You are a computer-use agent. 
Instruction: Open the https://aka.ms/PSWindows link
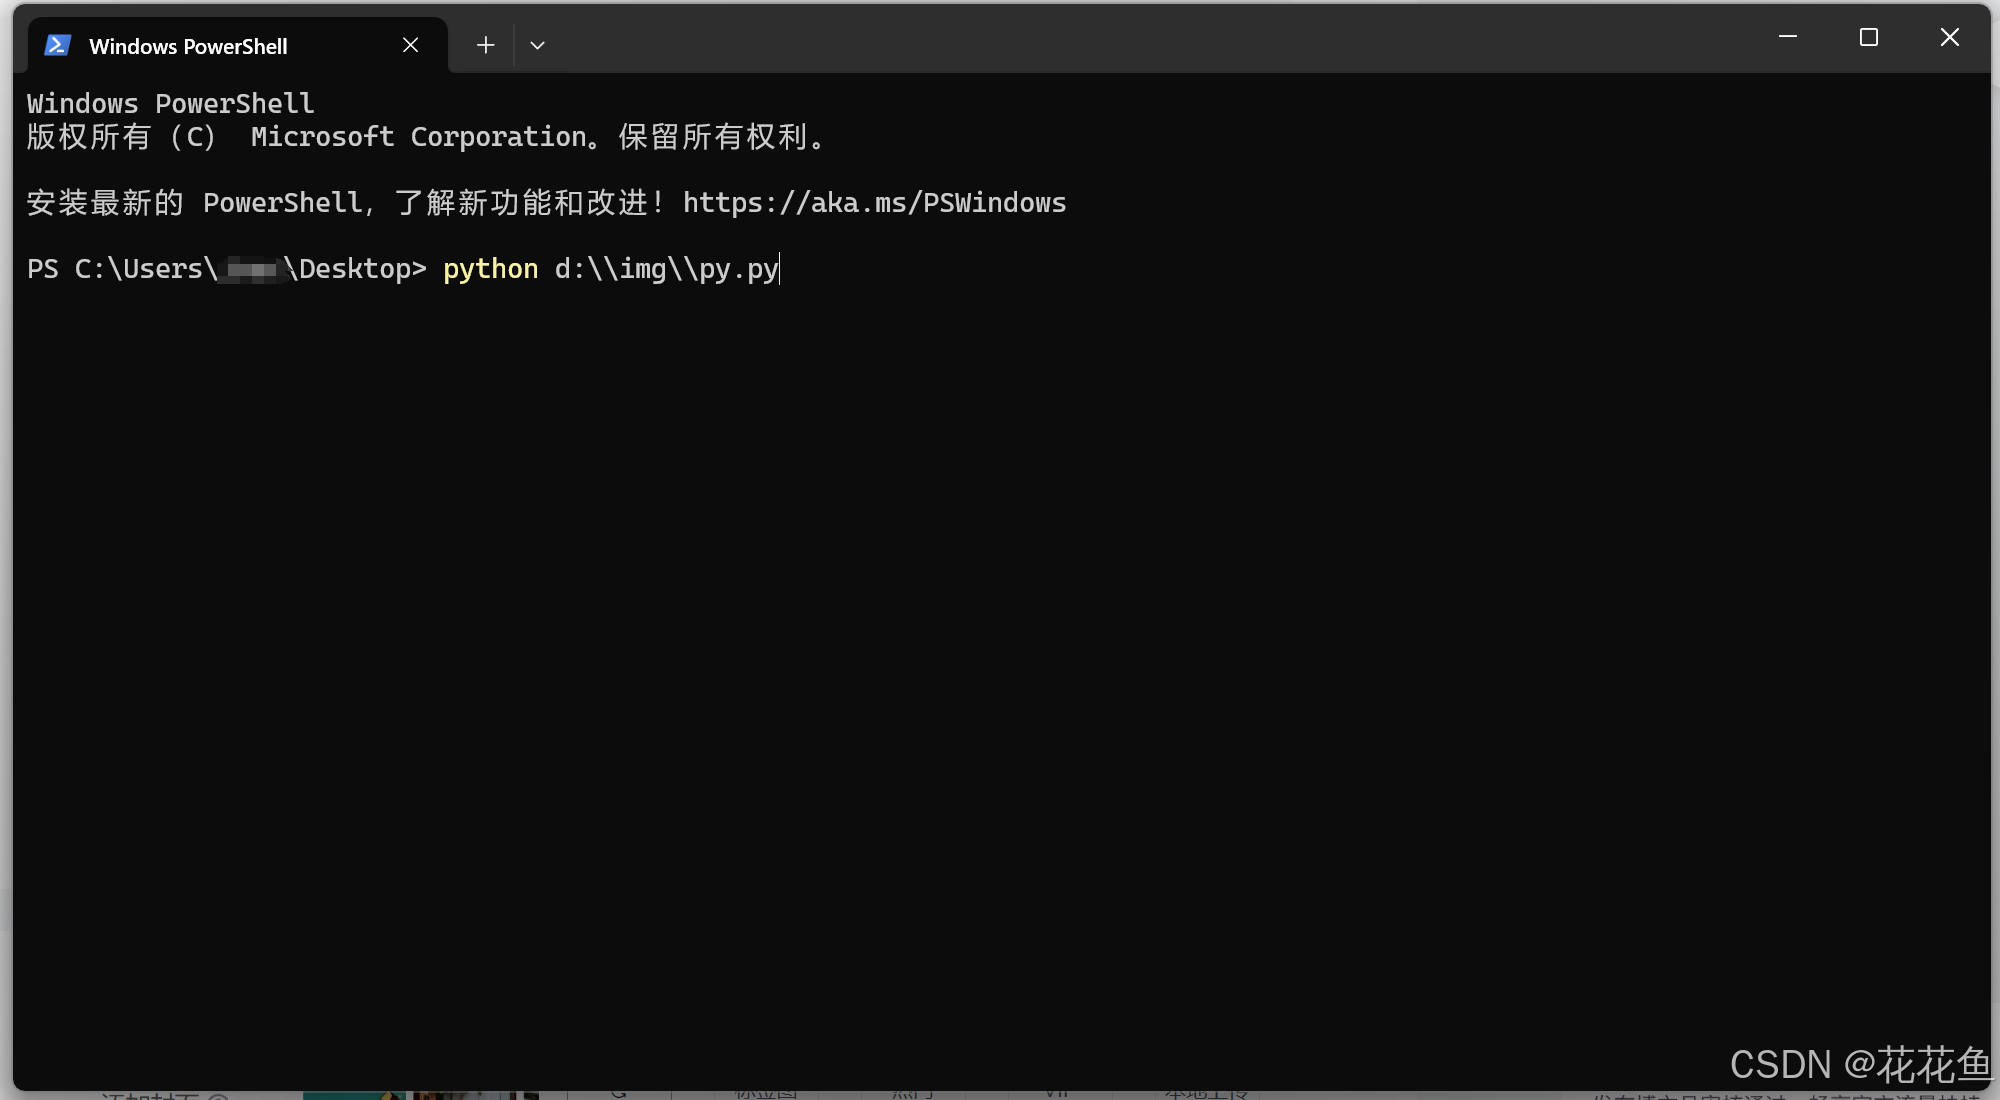point(874,203)
